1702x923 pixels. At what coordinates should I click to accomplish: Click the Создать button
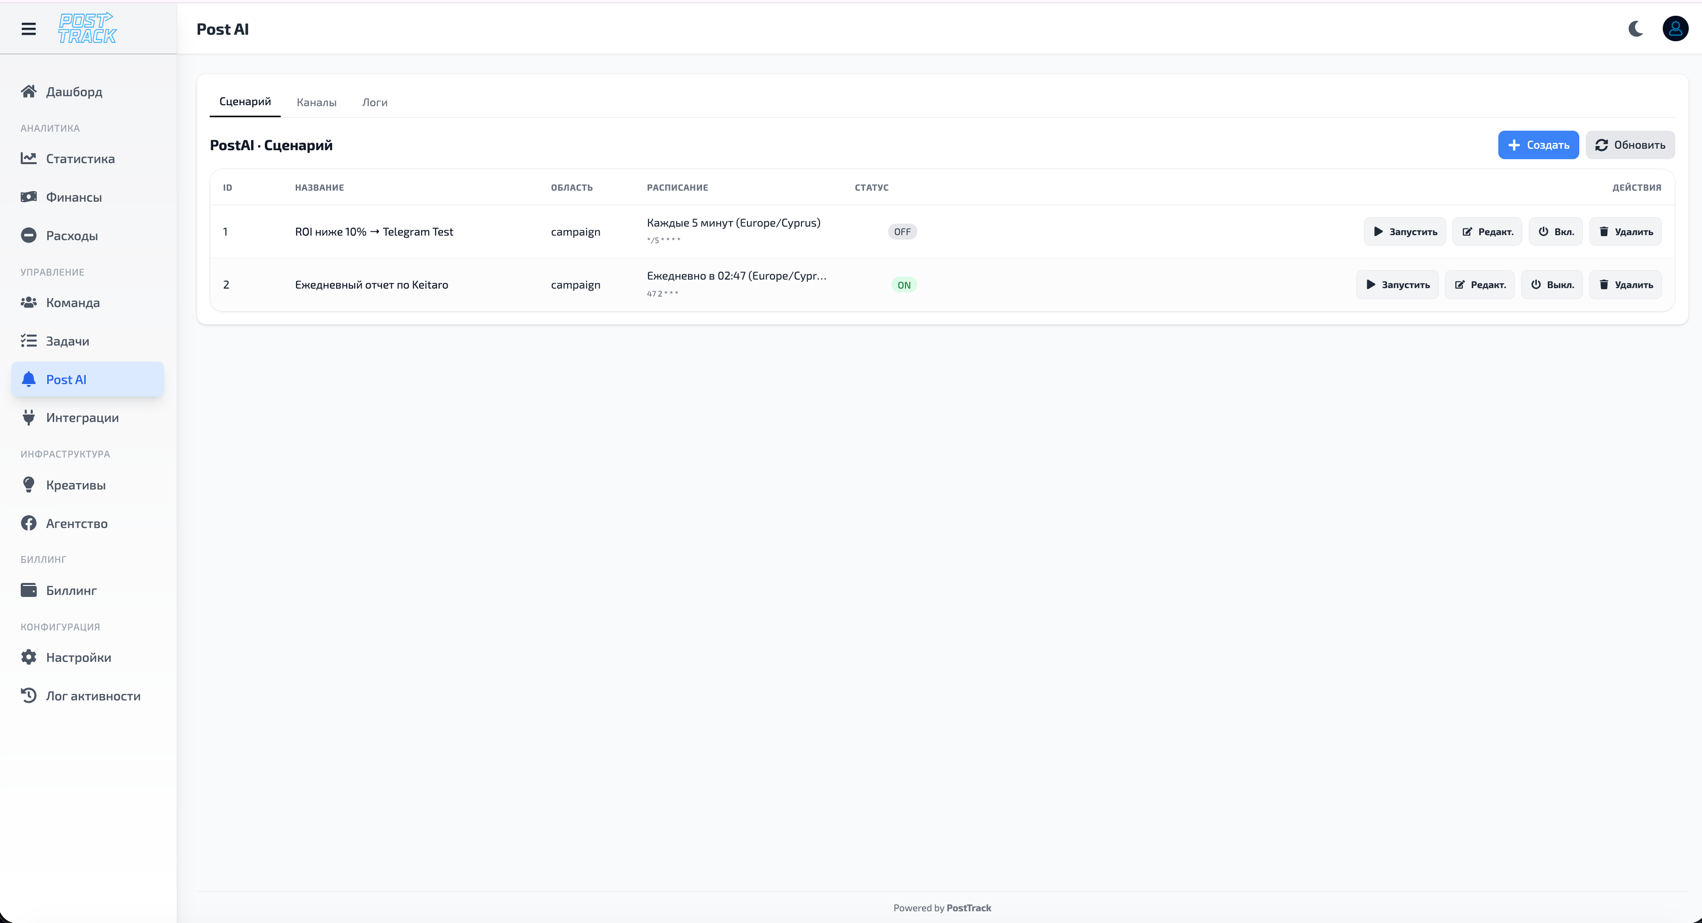pyautogui.click(x=1537, y=145)
